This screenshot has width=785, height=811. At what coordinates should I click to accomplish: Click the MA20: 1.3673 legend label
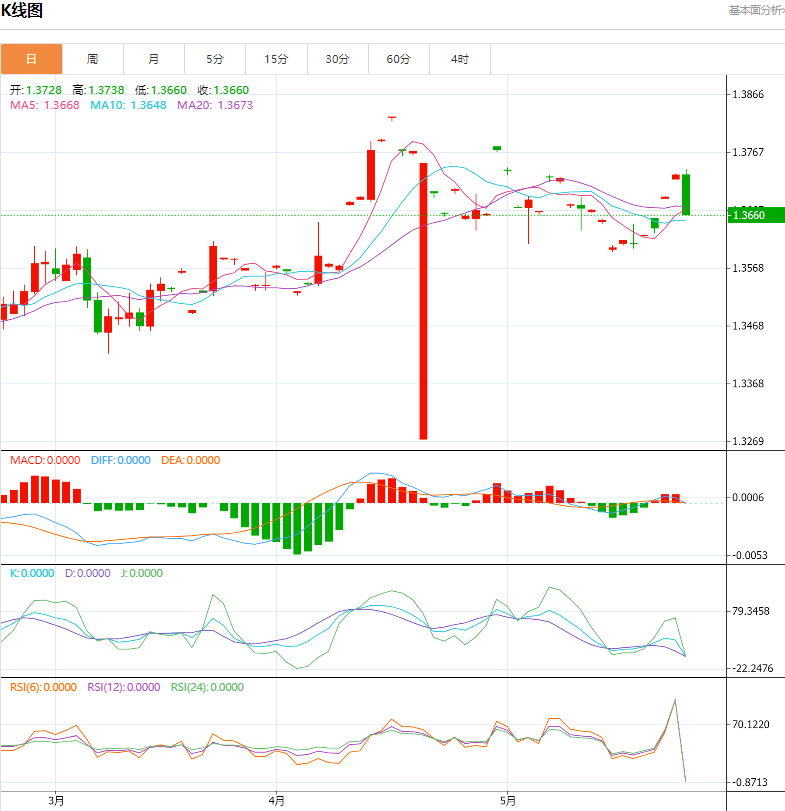pyautogui.click(x=215, y=105)
